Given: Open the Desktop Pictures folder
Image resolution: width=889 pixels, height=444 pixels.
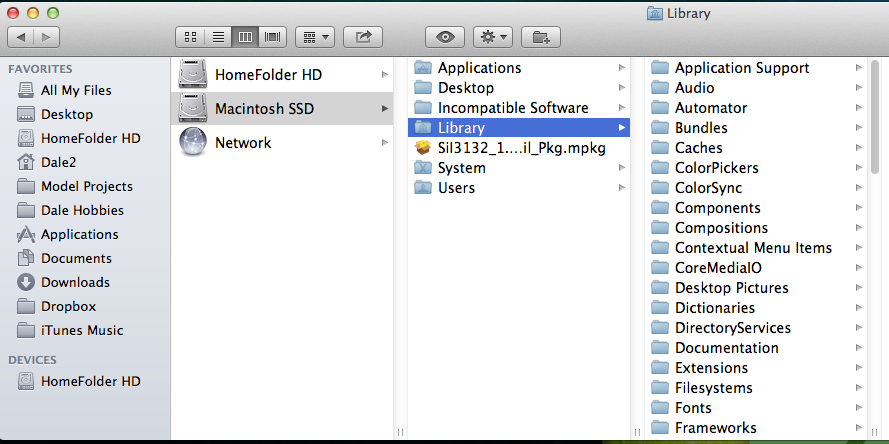Looking at the screenshot, I should (x=756, y=287).
